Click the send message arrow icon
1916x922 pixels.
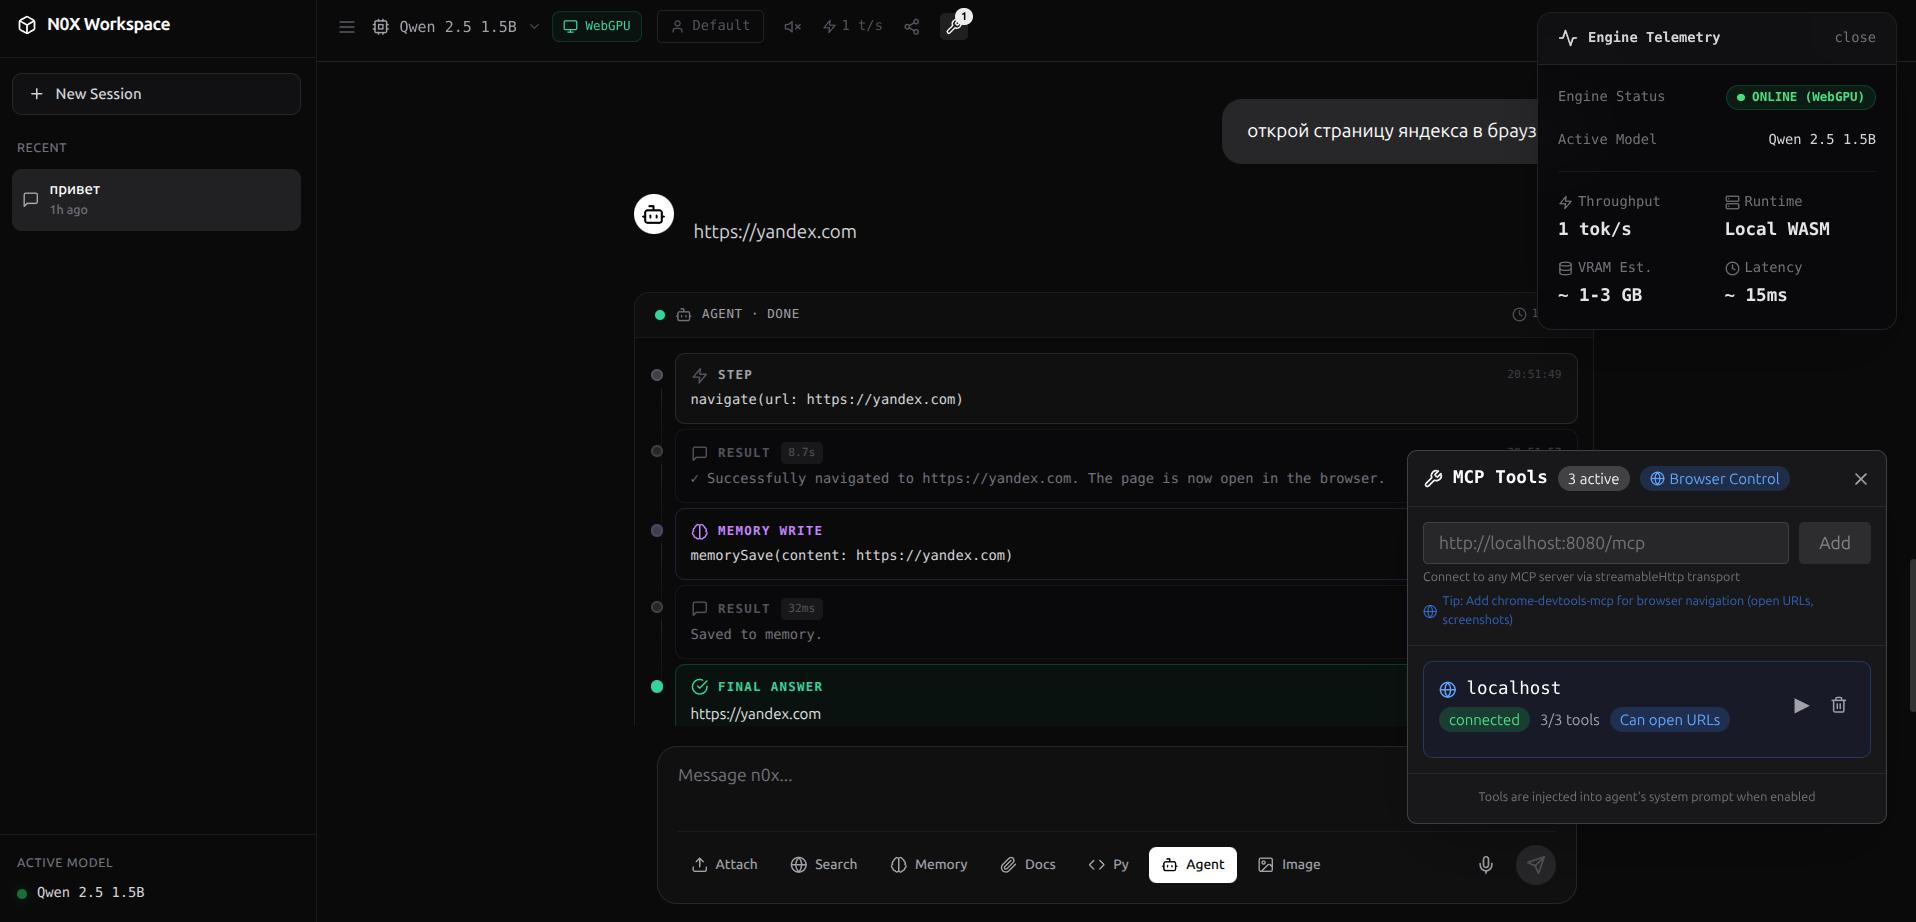1535,865
